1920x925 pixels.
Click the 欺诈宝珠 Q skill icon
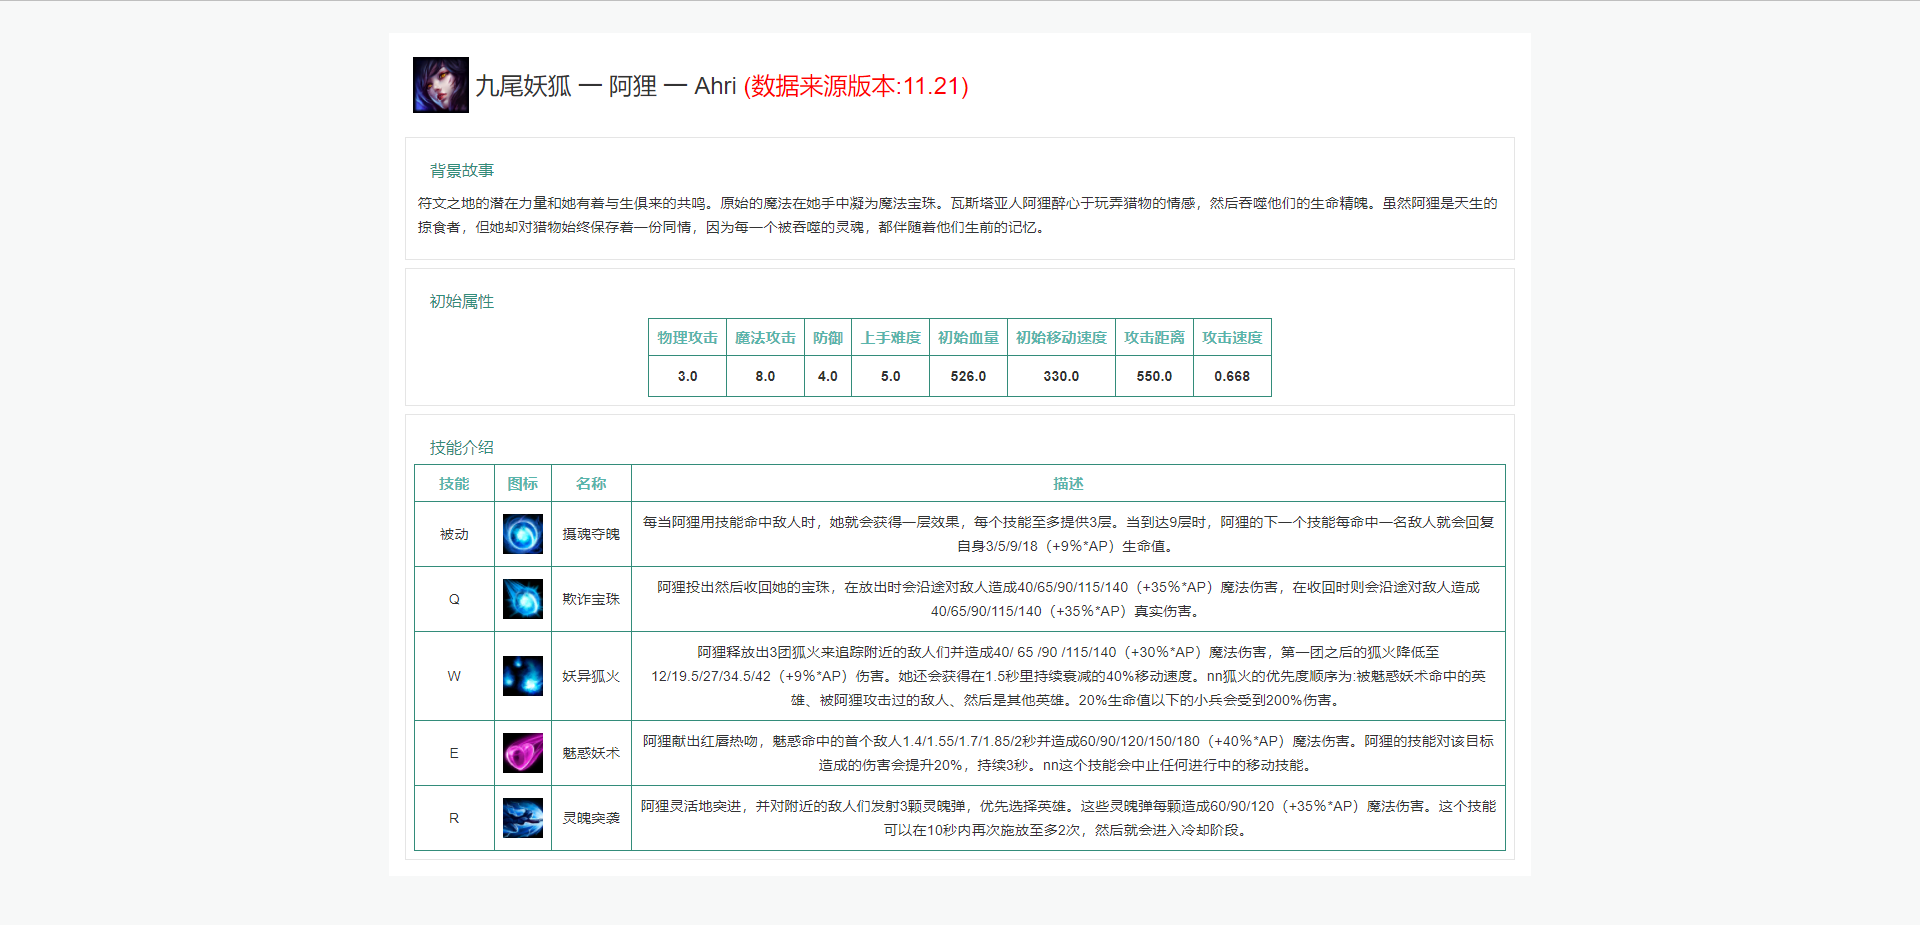pos(523,599)
